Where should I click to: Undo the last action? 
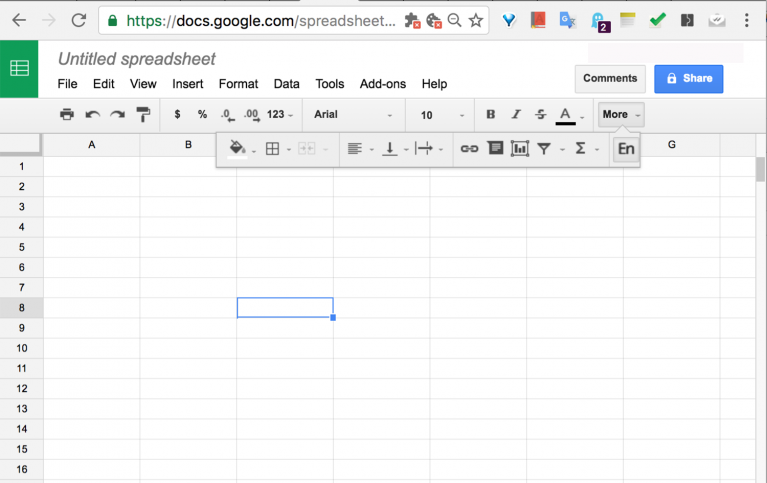point(92,115)
